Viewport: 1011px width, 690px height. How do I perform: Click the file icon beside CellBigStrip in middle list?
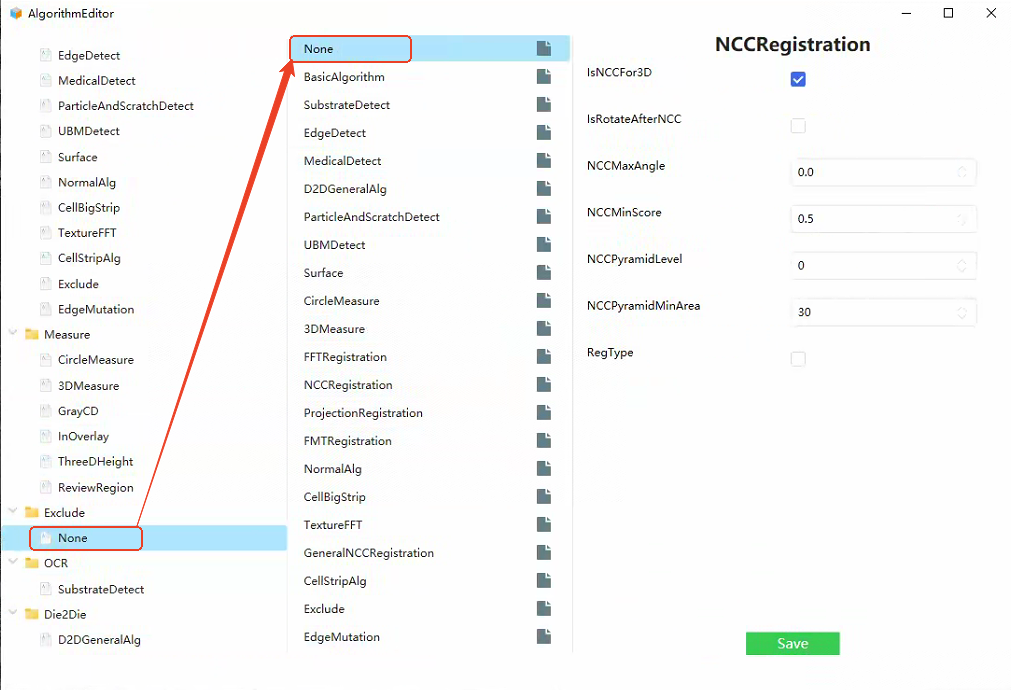(x=544, y=497)
